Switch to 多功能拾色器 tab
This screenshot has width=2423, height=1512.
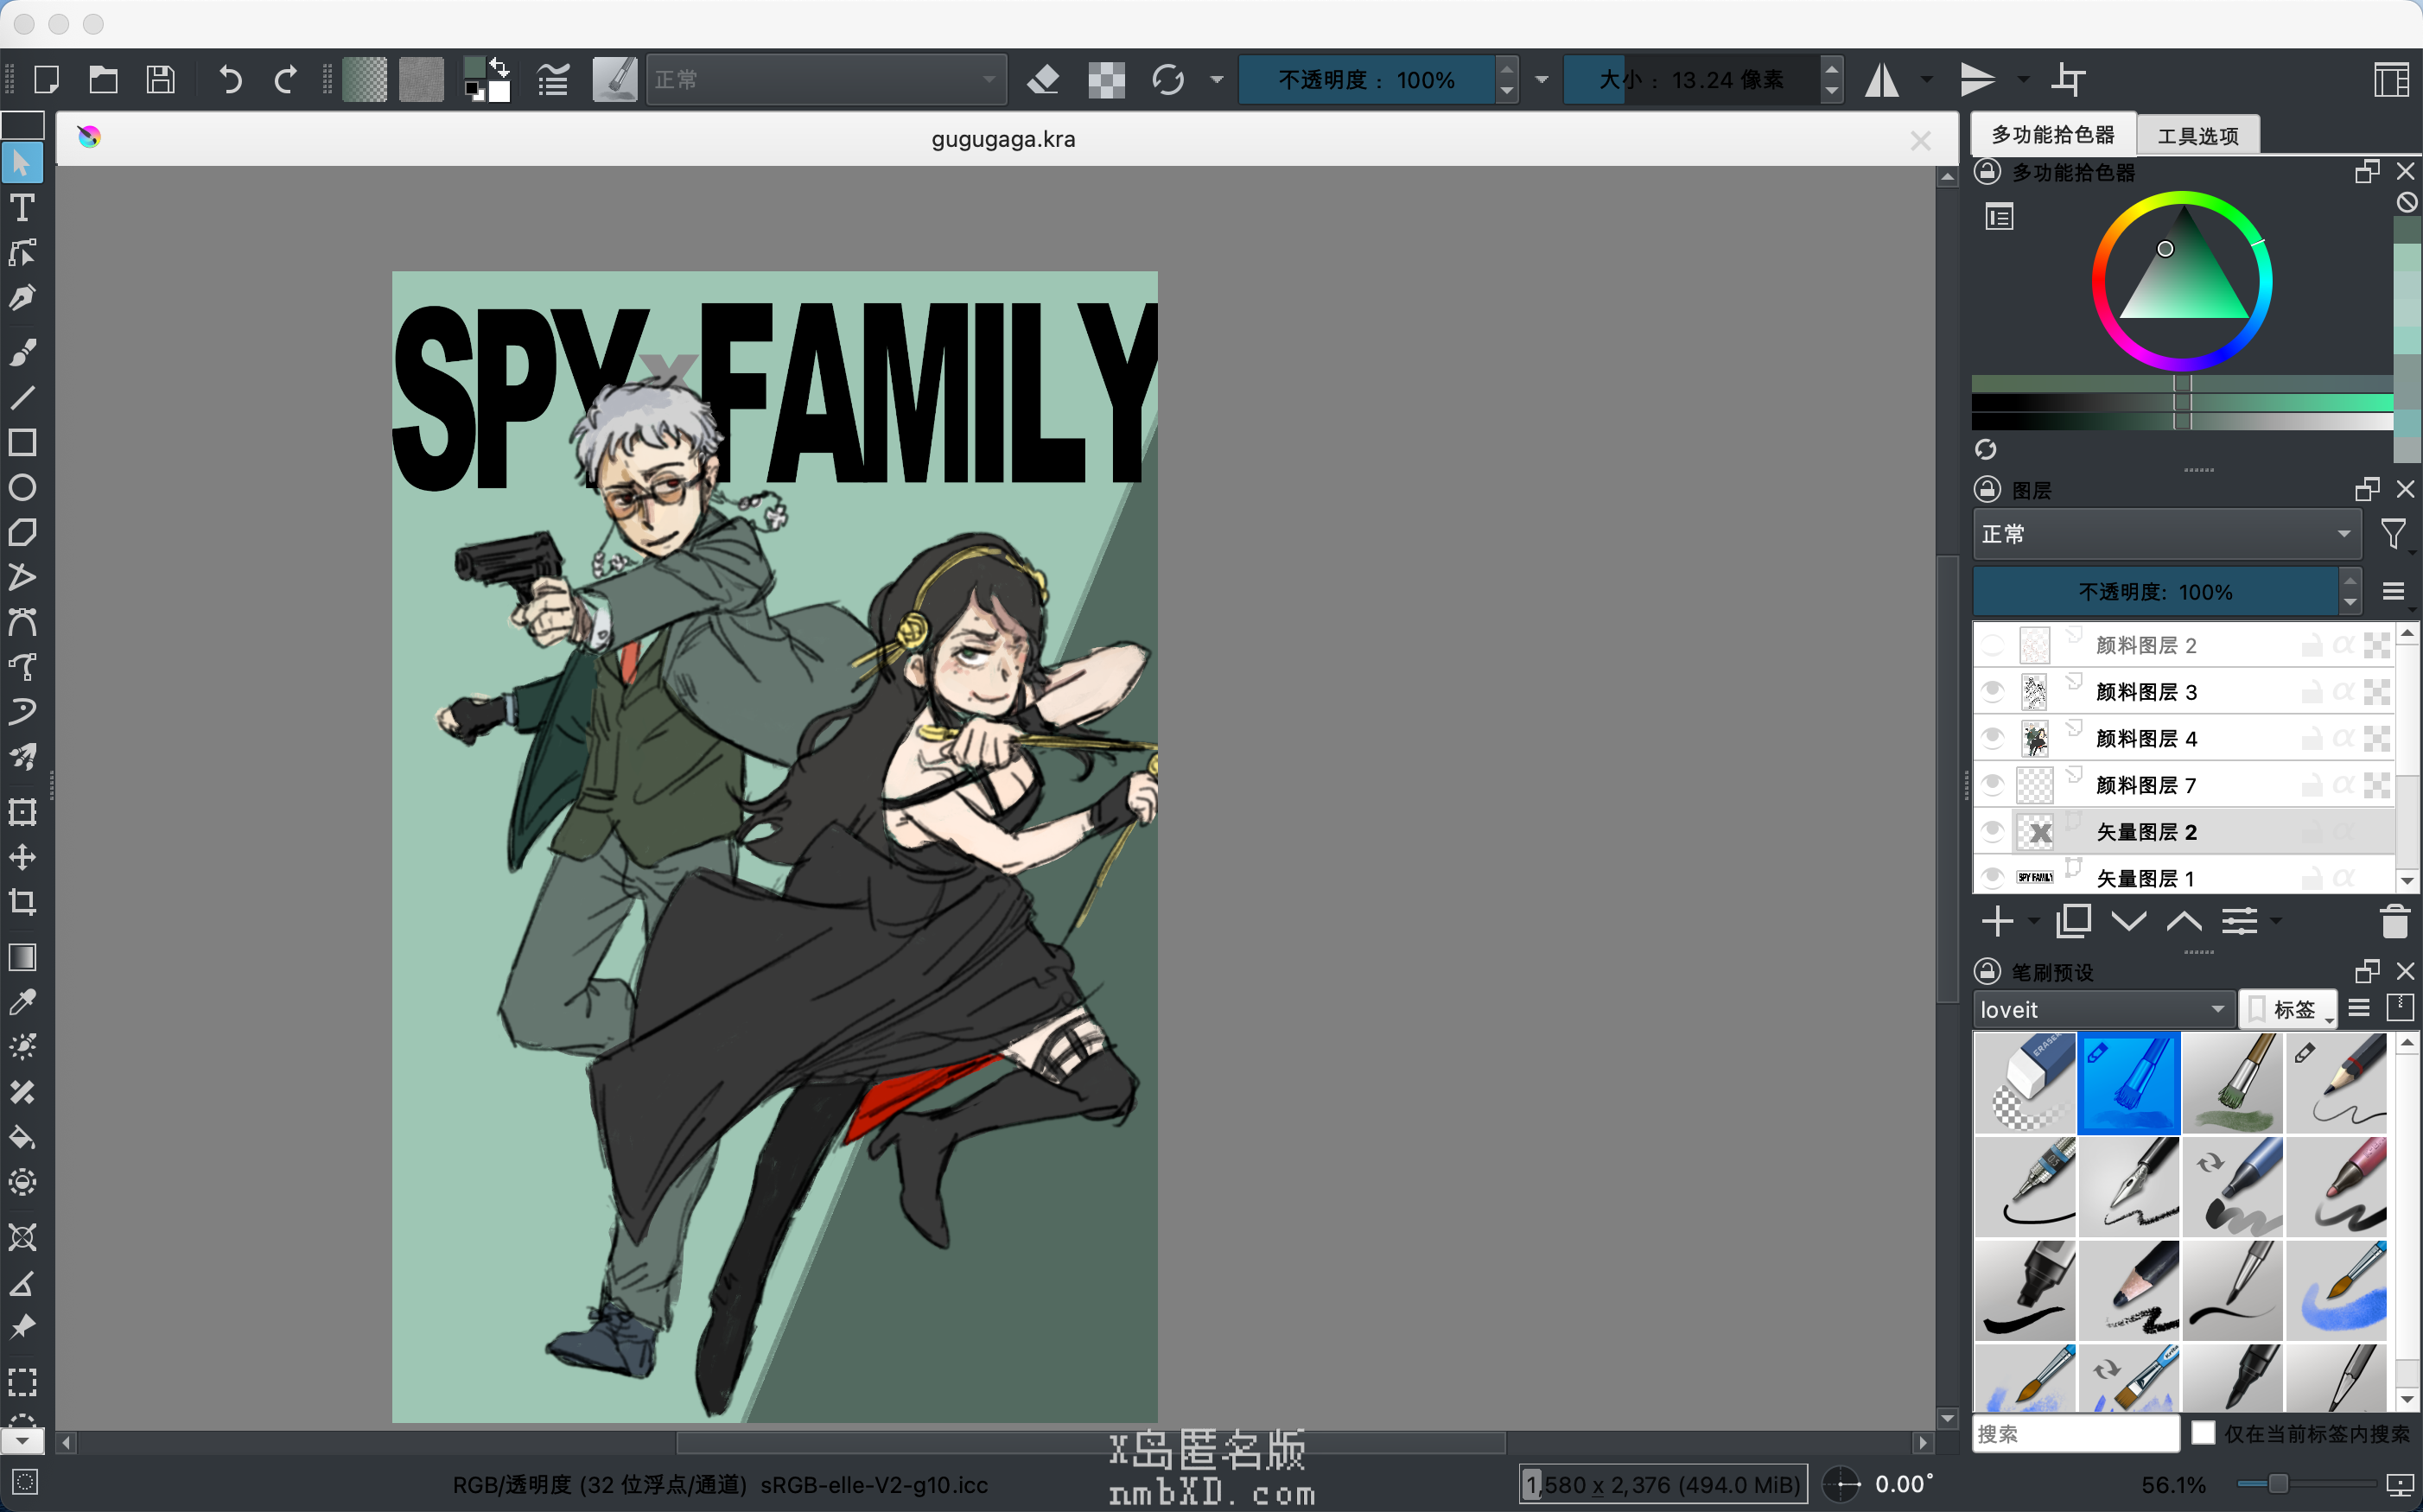(x=2052, y=135)
